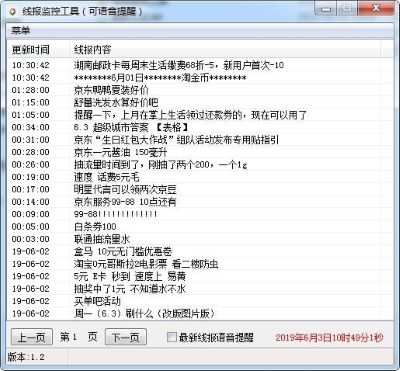Go to previous page with 上一页

[x=32, y=337]
